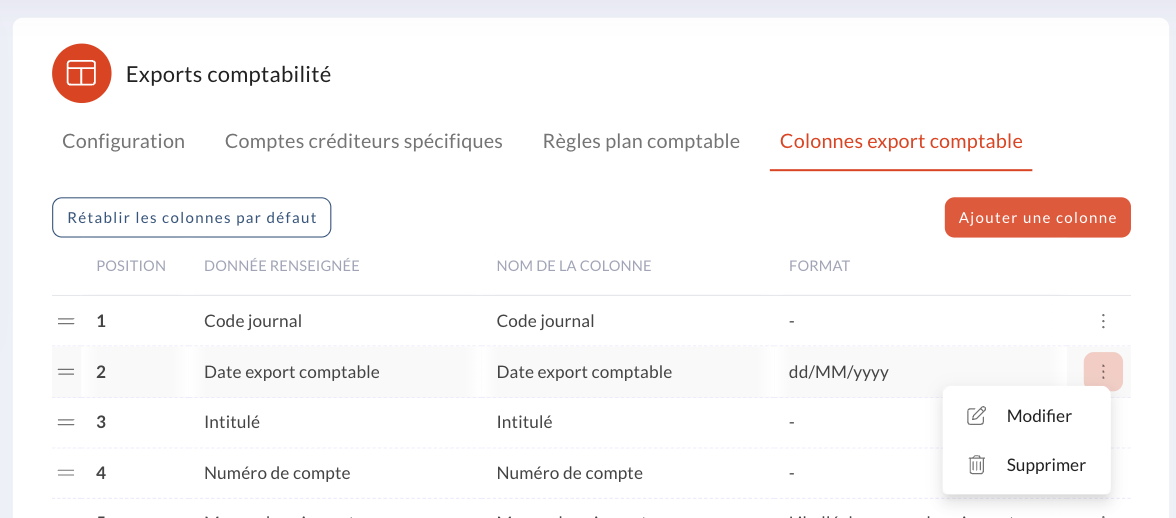The width and height of the screenshot is (1176, 518).
Task: Open the three-dot menu for Code journal row
Action: coord(1102,322)
